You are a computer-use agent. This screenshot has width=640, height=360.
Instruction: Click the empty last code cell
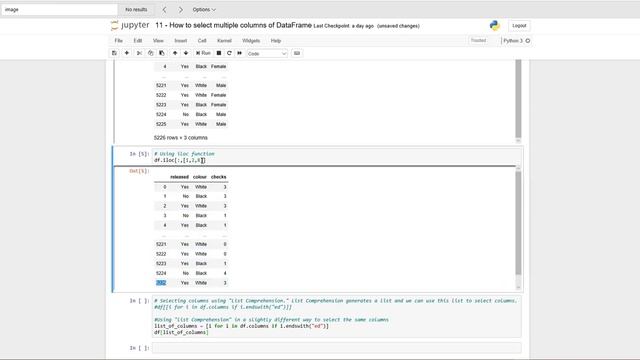coord(336,348)
